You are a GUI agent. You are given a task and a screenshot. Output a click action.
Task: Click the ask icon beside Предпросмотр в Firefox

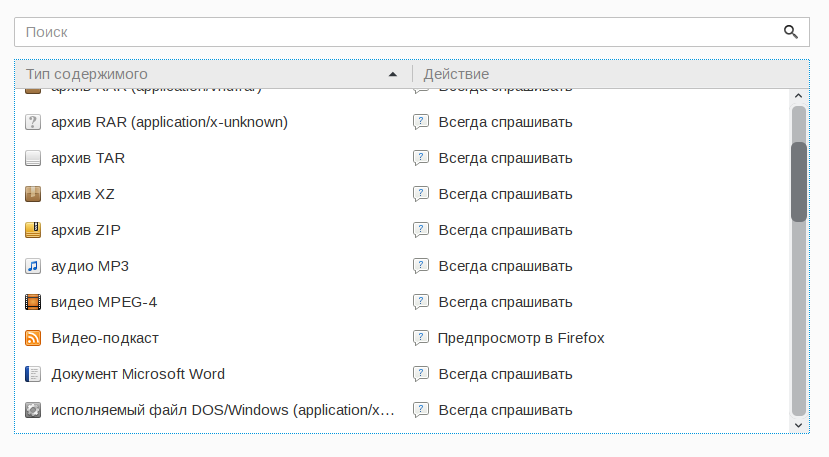(421, 338)
